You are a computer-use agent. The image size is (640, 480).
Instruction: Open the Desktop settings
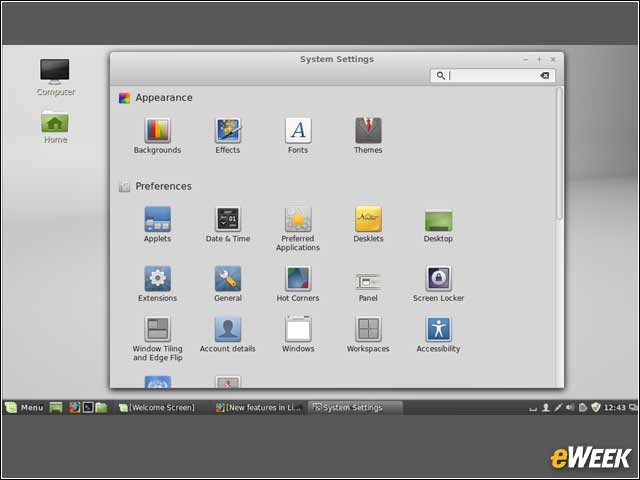[x=438, y=225]
